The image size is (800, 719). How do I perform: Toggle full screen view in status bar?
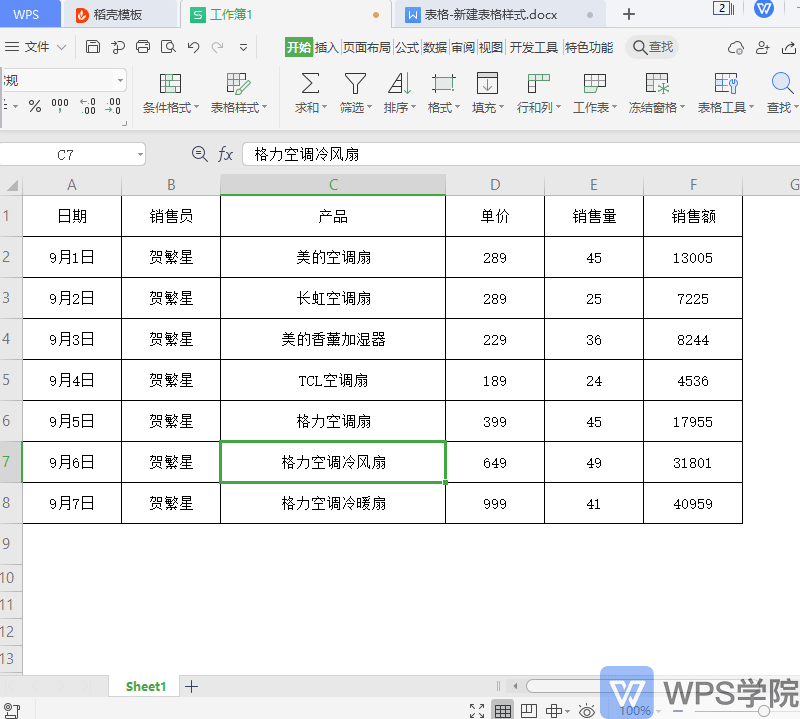pos(477,710)
